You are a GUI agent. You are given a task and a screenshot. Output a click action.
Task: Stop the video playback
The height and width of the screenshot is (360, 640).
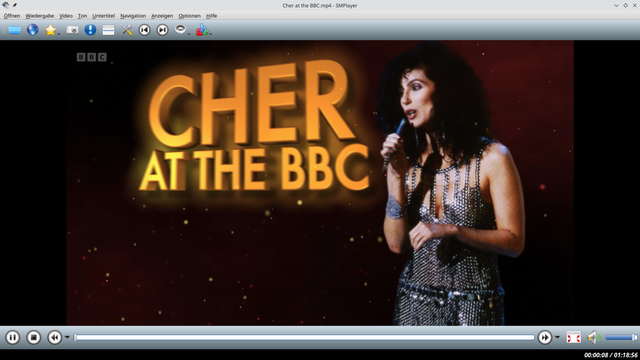(33, 338)
